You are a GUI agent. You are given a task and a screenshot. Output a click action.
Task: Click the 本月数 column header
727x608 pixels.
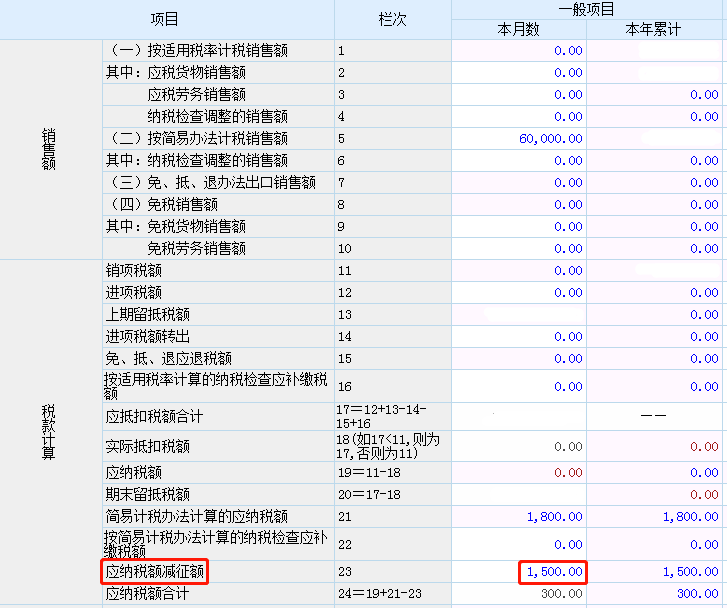click(519, 29)
